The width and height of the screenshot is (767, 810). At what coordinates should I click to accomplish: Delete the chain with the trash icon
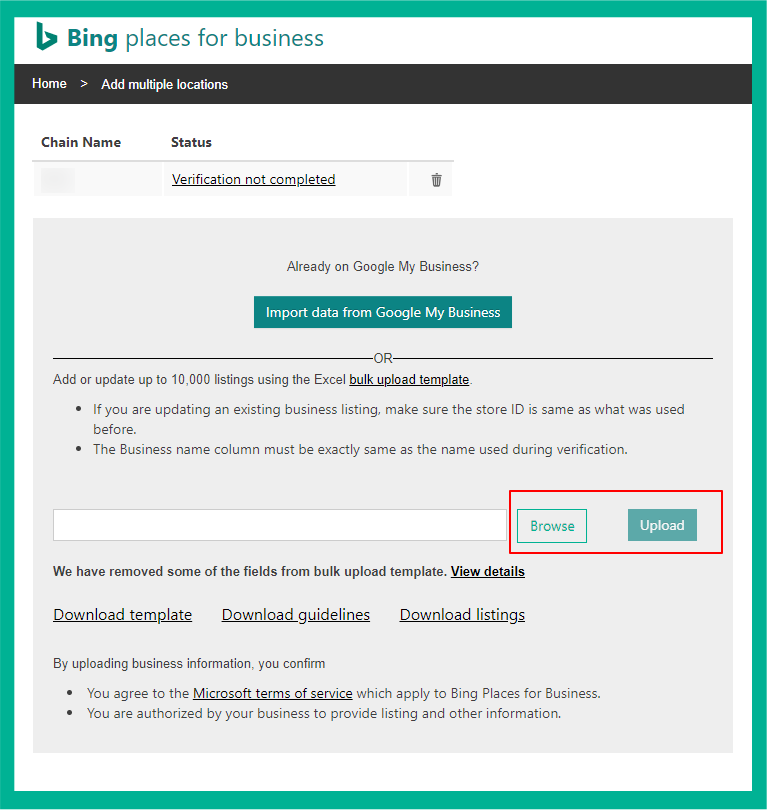coord(436,180)
